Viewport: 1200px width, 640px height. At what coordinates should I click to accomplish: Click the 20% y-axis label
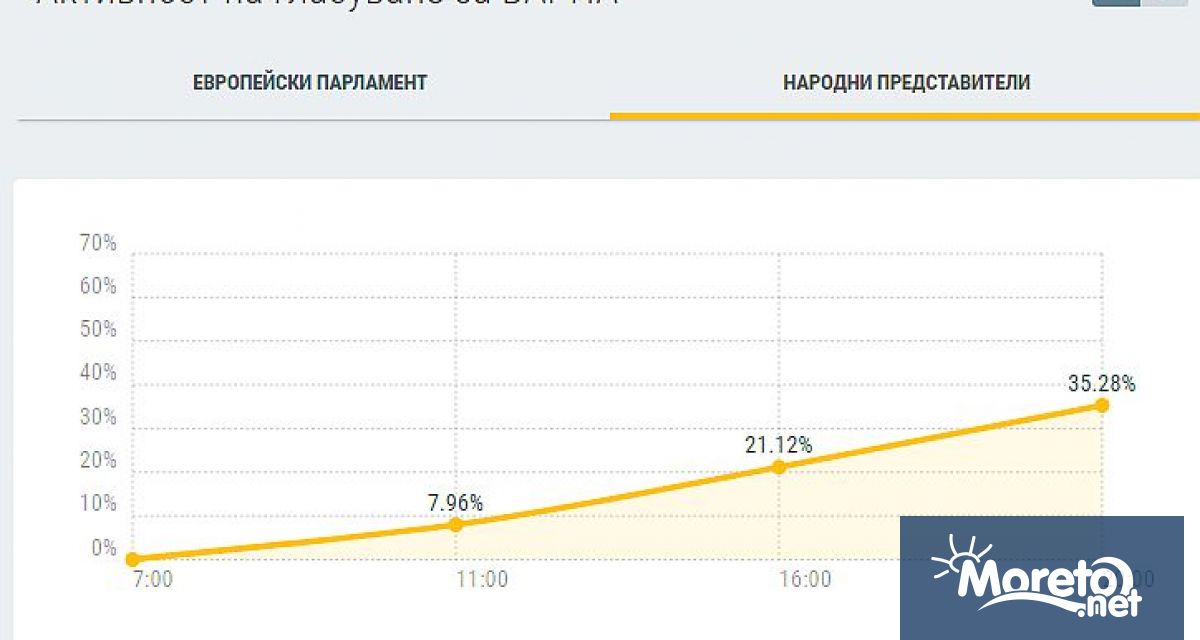tap(98, 461)
